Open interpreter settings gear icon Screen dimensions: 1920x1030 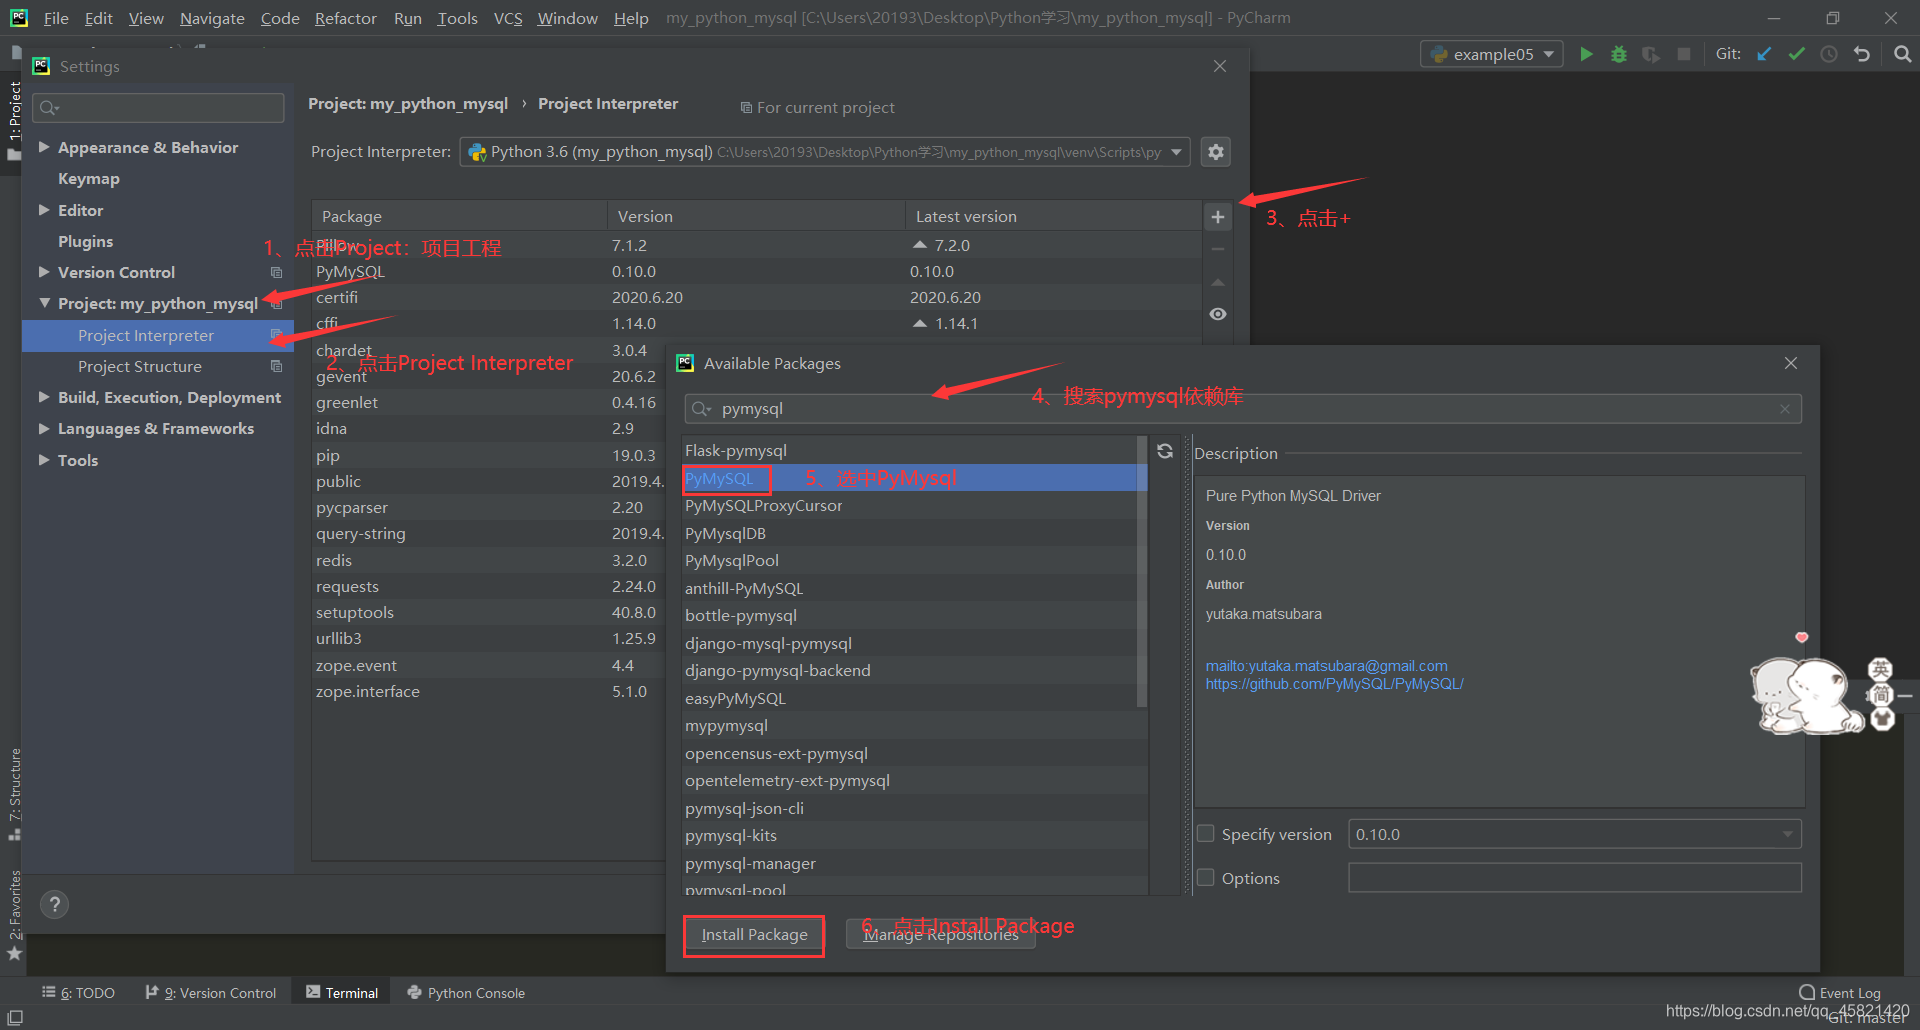[x=1216, y=152]
